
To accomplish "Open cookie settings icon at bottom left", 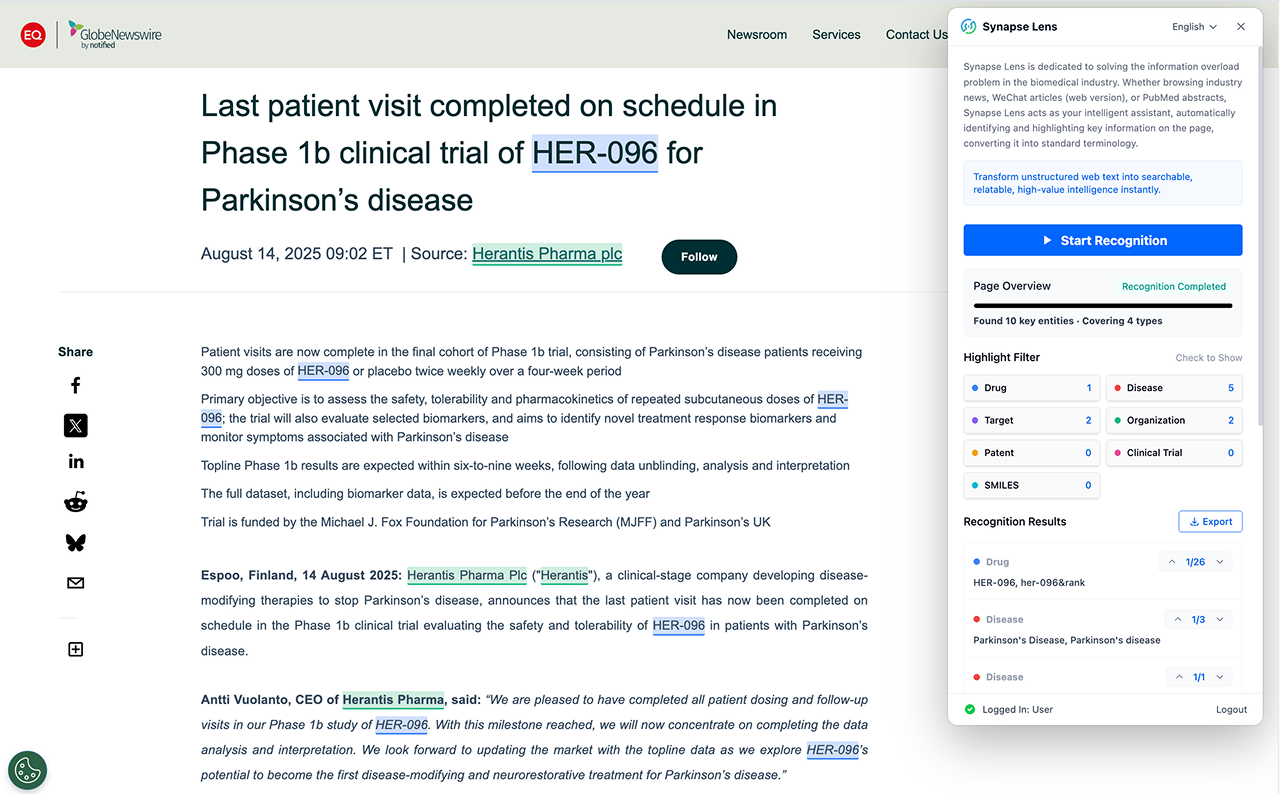I will [x=27, y=770].
